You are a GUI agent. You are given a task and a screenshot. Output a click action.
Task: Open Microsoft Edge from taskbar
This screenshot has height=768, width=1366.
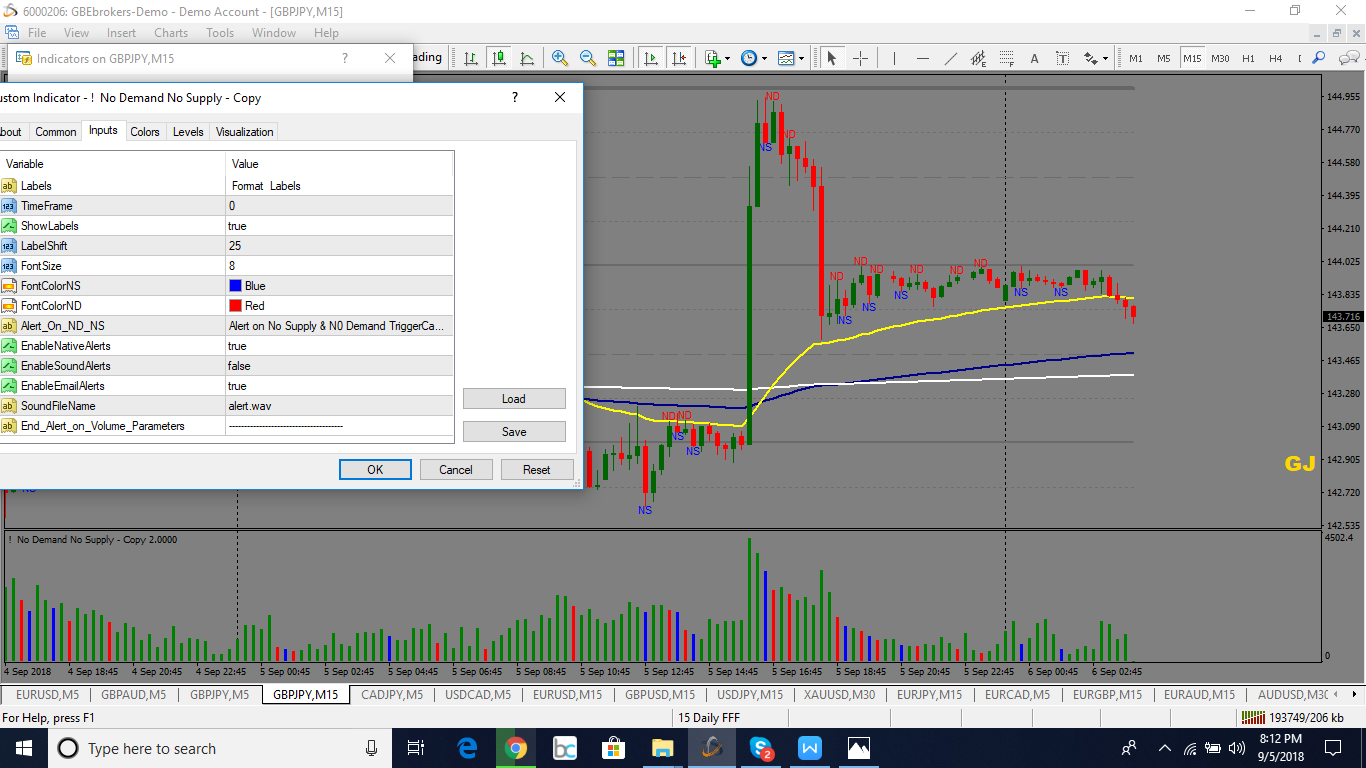click(467, 748)
